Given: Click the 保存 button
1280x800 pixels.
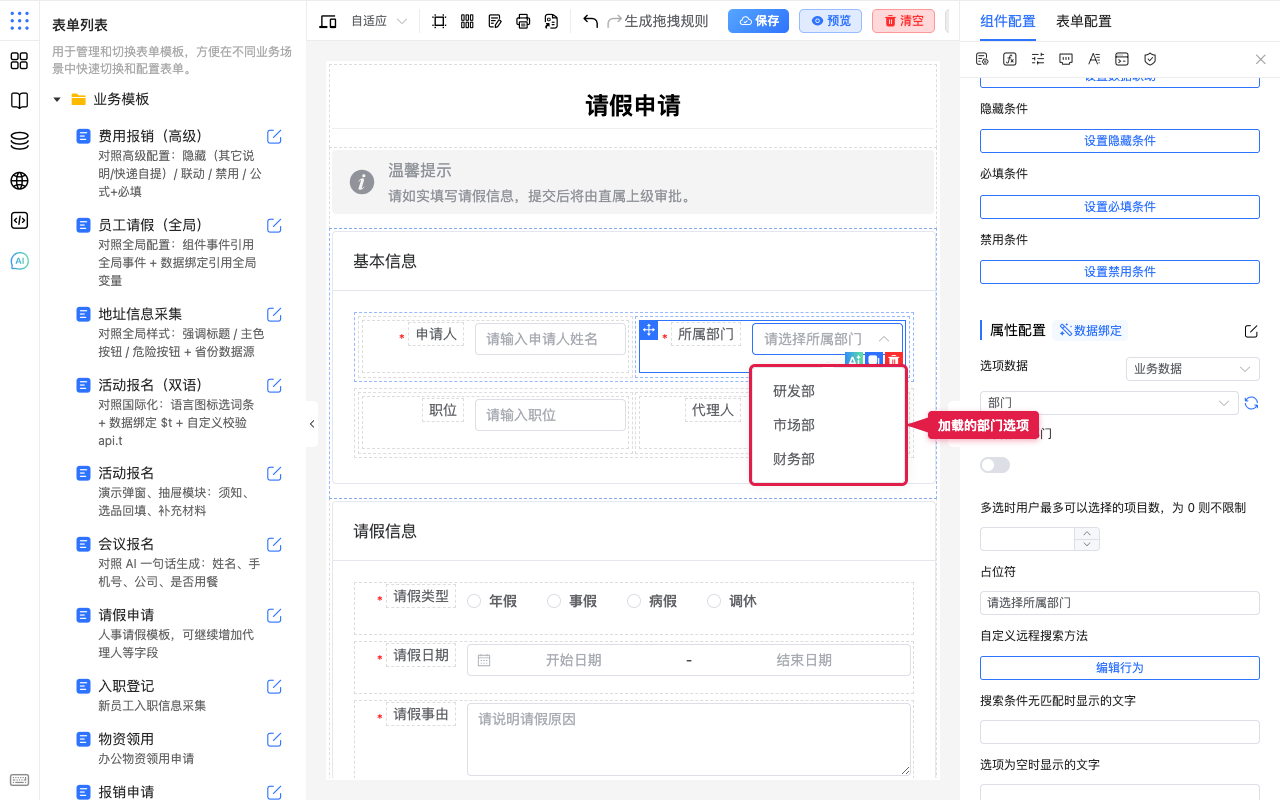Looking at the screenshot, I should (x=758, y=21).
